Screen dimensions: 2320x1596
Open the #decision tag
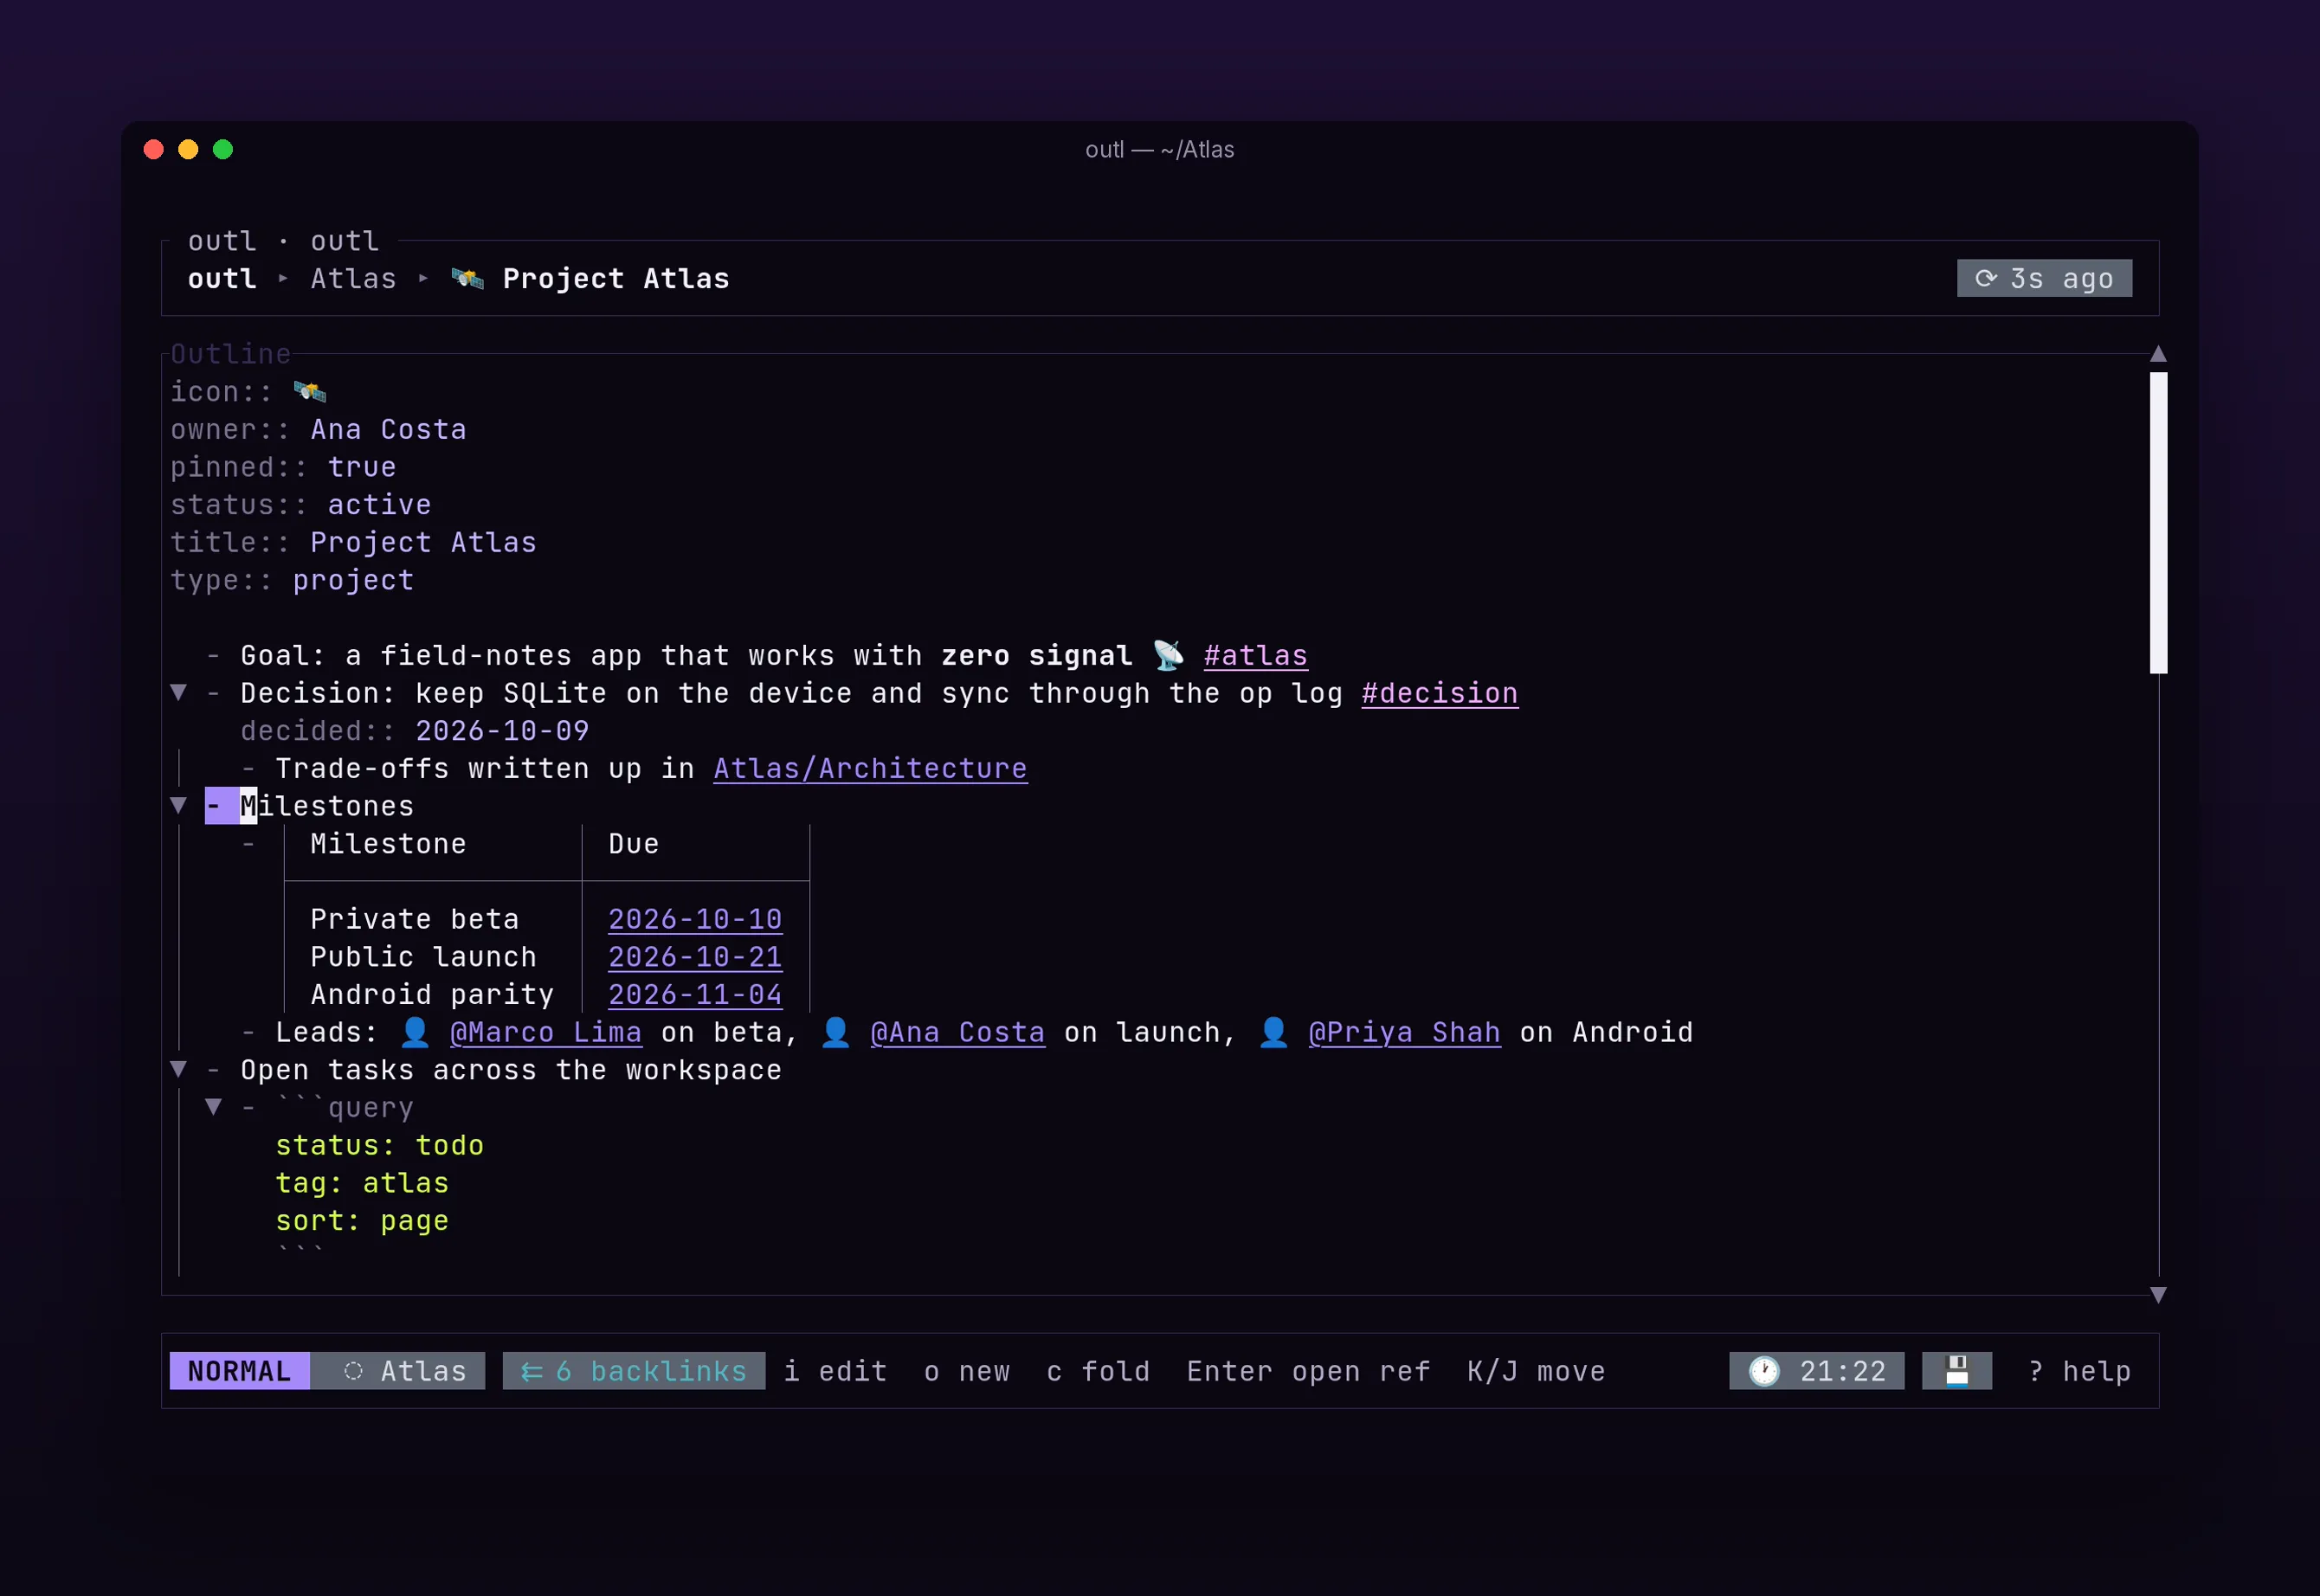pos(1439,694)
